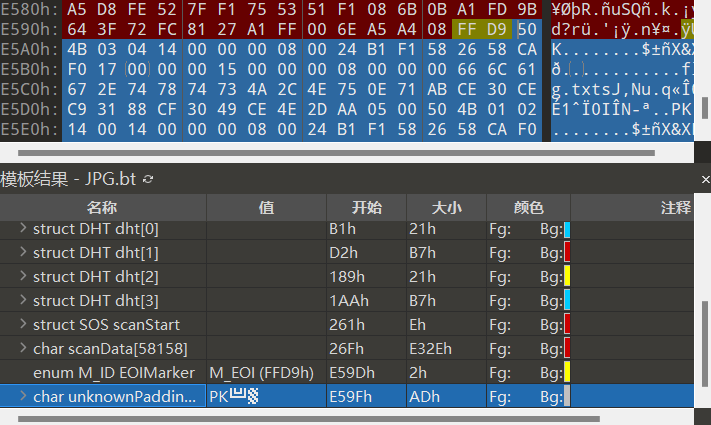Image resolution: width=711 pixels, height=425 pixels.
Task: Click the 颜色 column header
Action: click(x=528, y=208)
